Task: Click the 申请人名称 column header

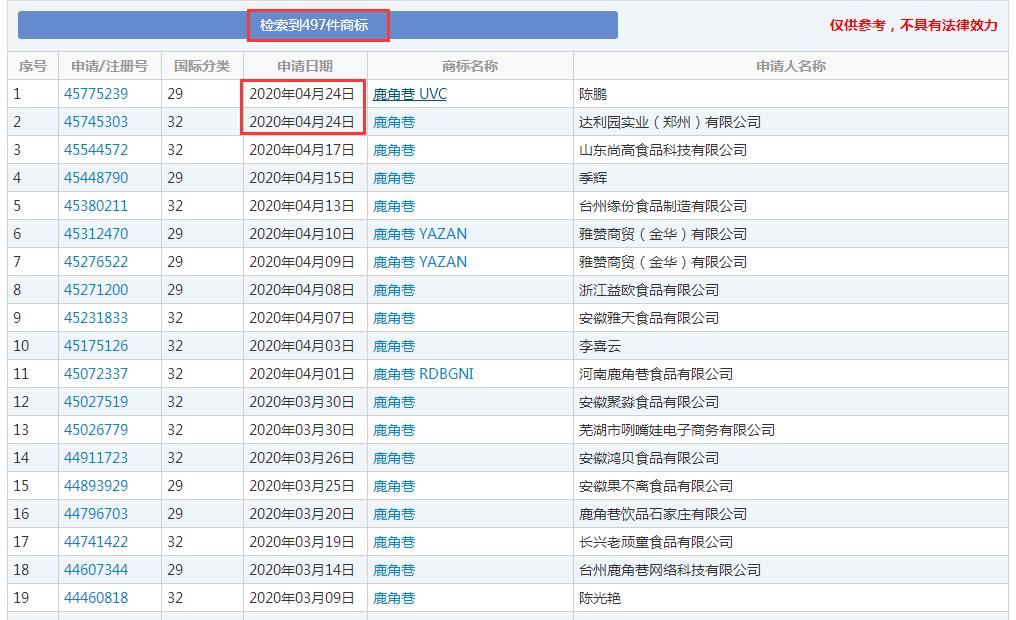Action: [x=790, y=66]
